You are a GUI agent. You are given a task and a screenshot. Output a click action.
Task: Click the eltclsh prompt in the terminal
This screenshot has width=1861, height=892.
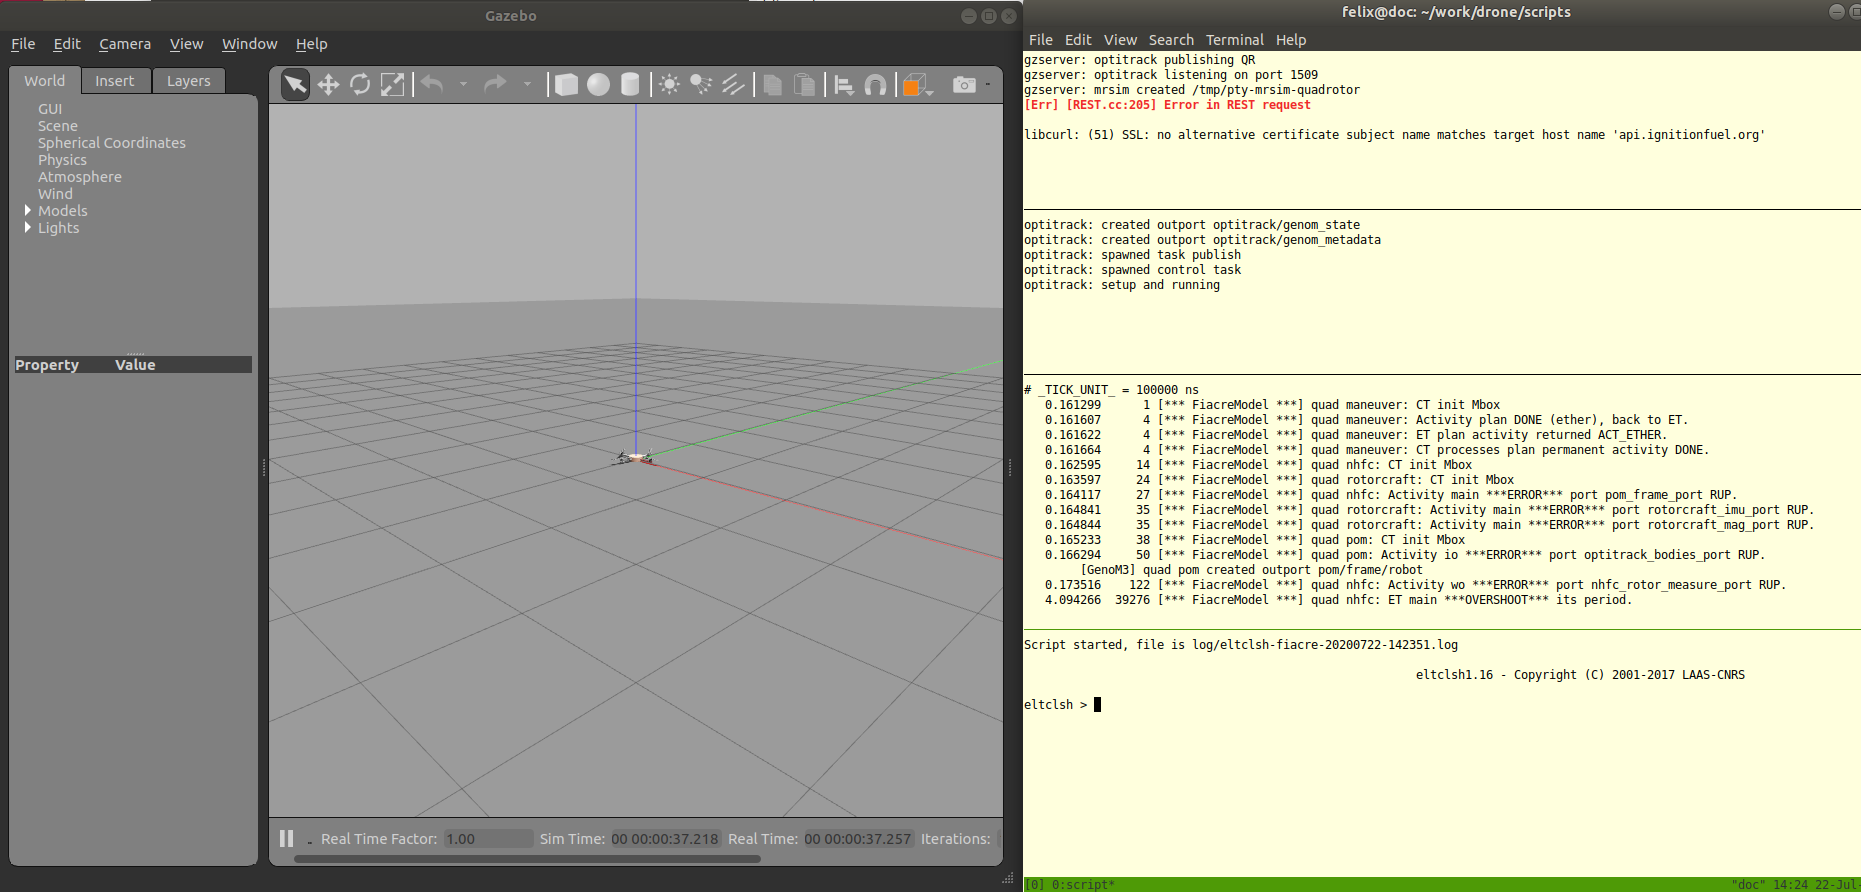[x=1055, y=705]
